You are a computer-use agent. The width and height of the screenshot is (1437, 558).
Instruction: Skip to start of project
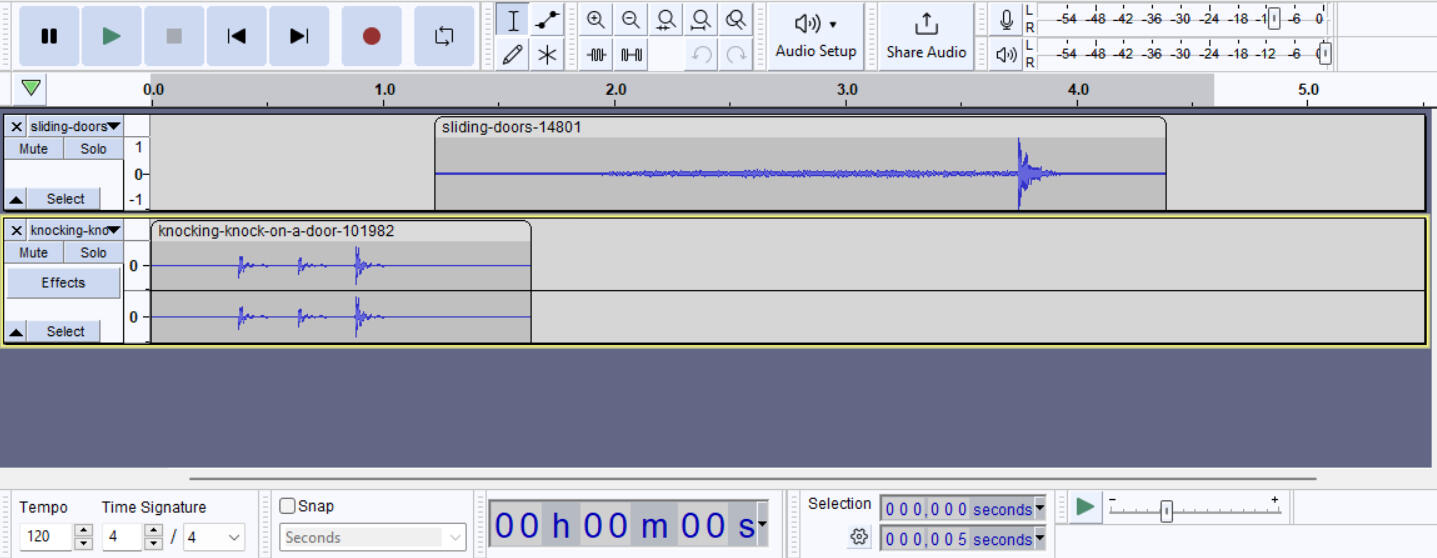point(236,36)
